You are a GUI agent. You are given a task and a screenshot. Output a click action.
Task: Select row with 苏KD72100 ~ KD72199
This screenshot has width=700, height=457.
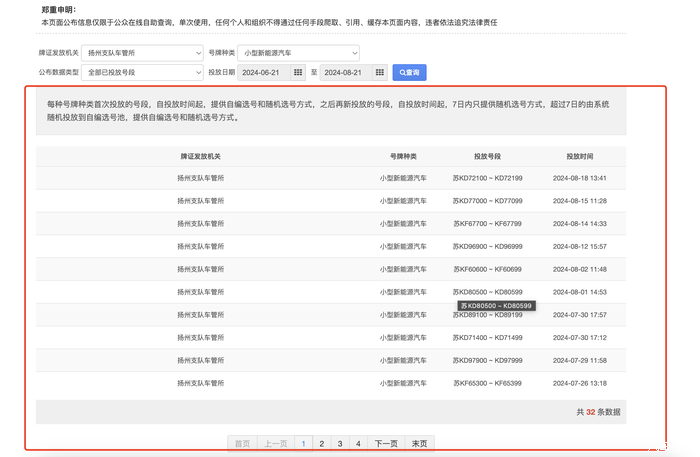(487, 178)
